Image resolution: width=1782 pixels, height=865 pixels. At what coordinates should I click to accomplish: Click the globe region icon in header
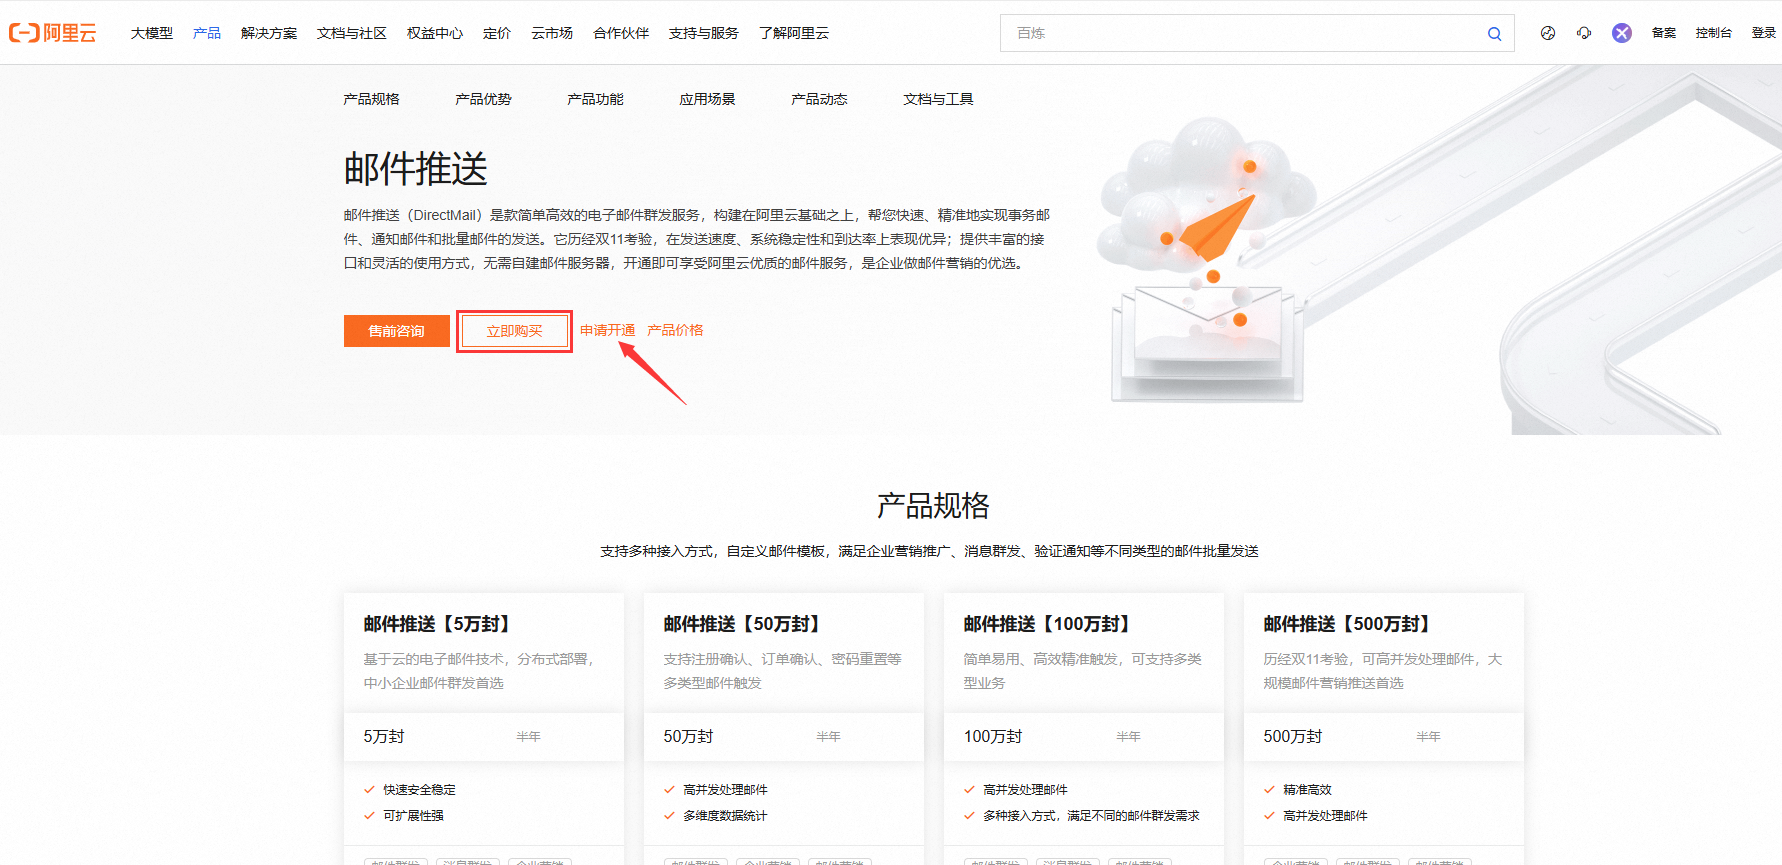point(1547,33)
